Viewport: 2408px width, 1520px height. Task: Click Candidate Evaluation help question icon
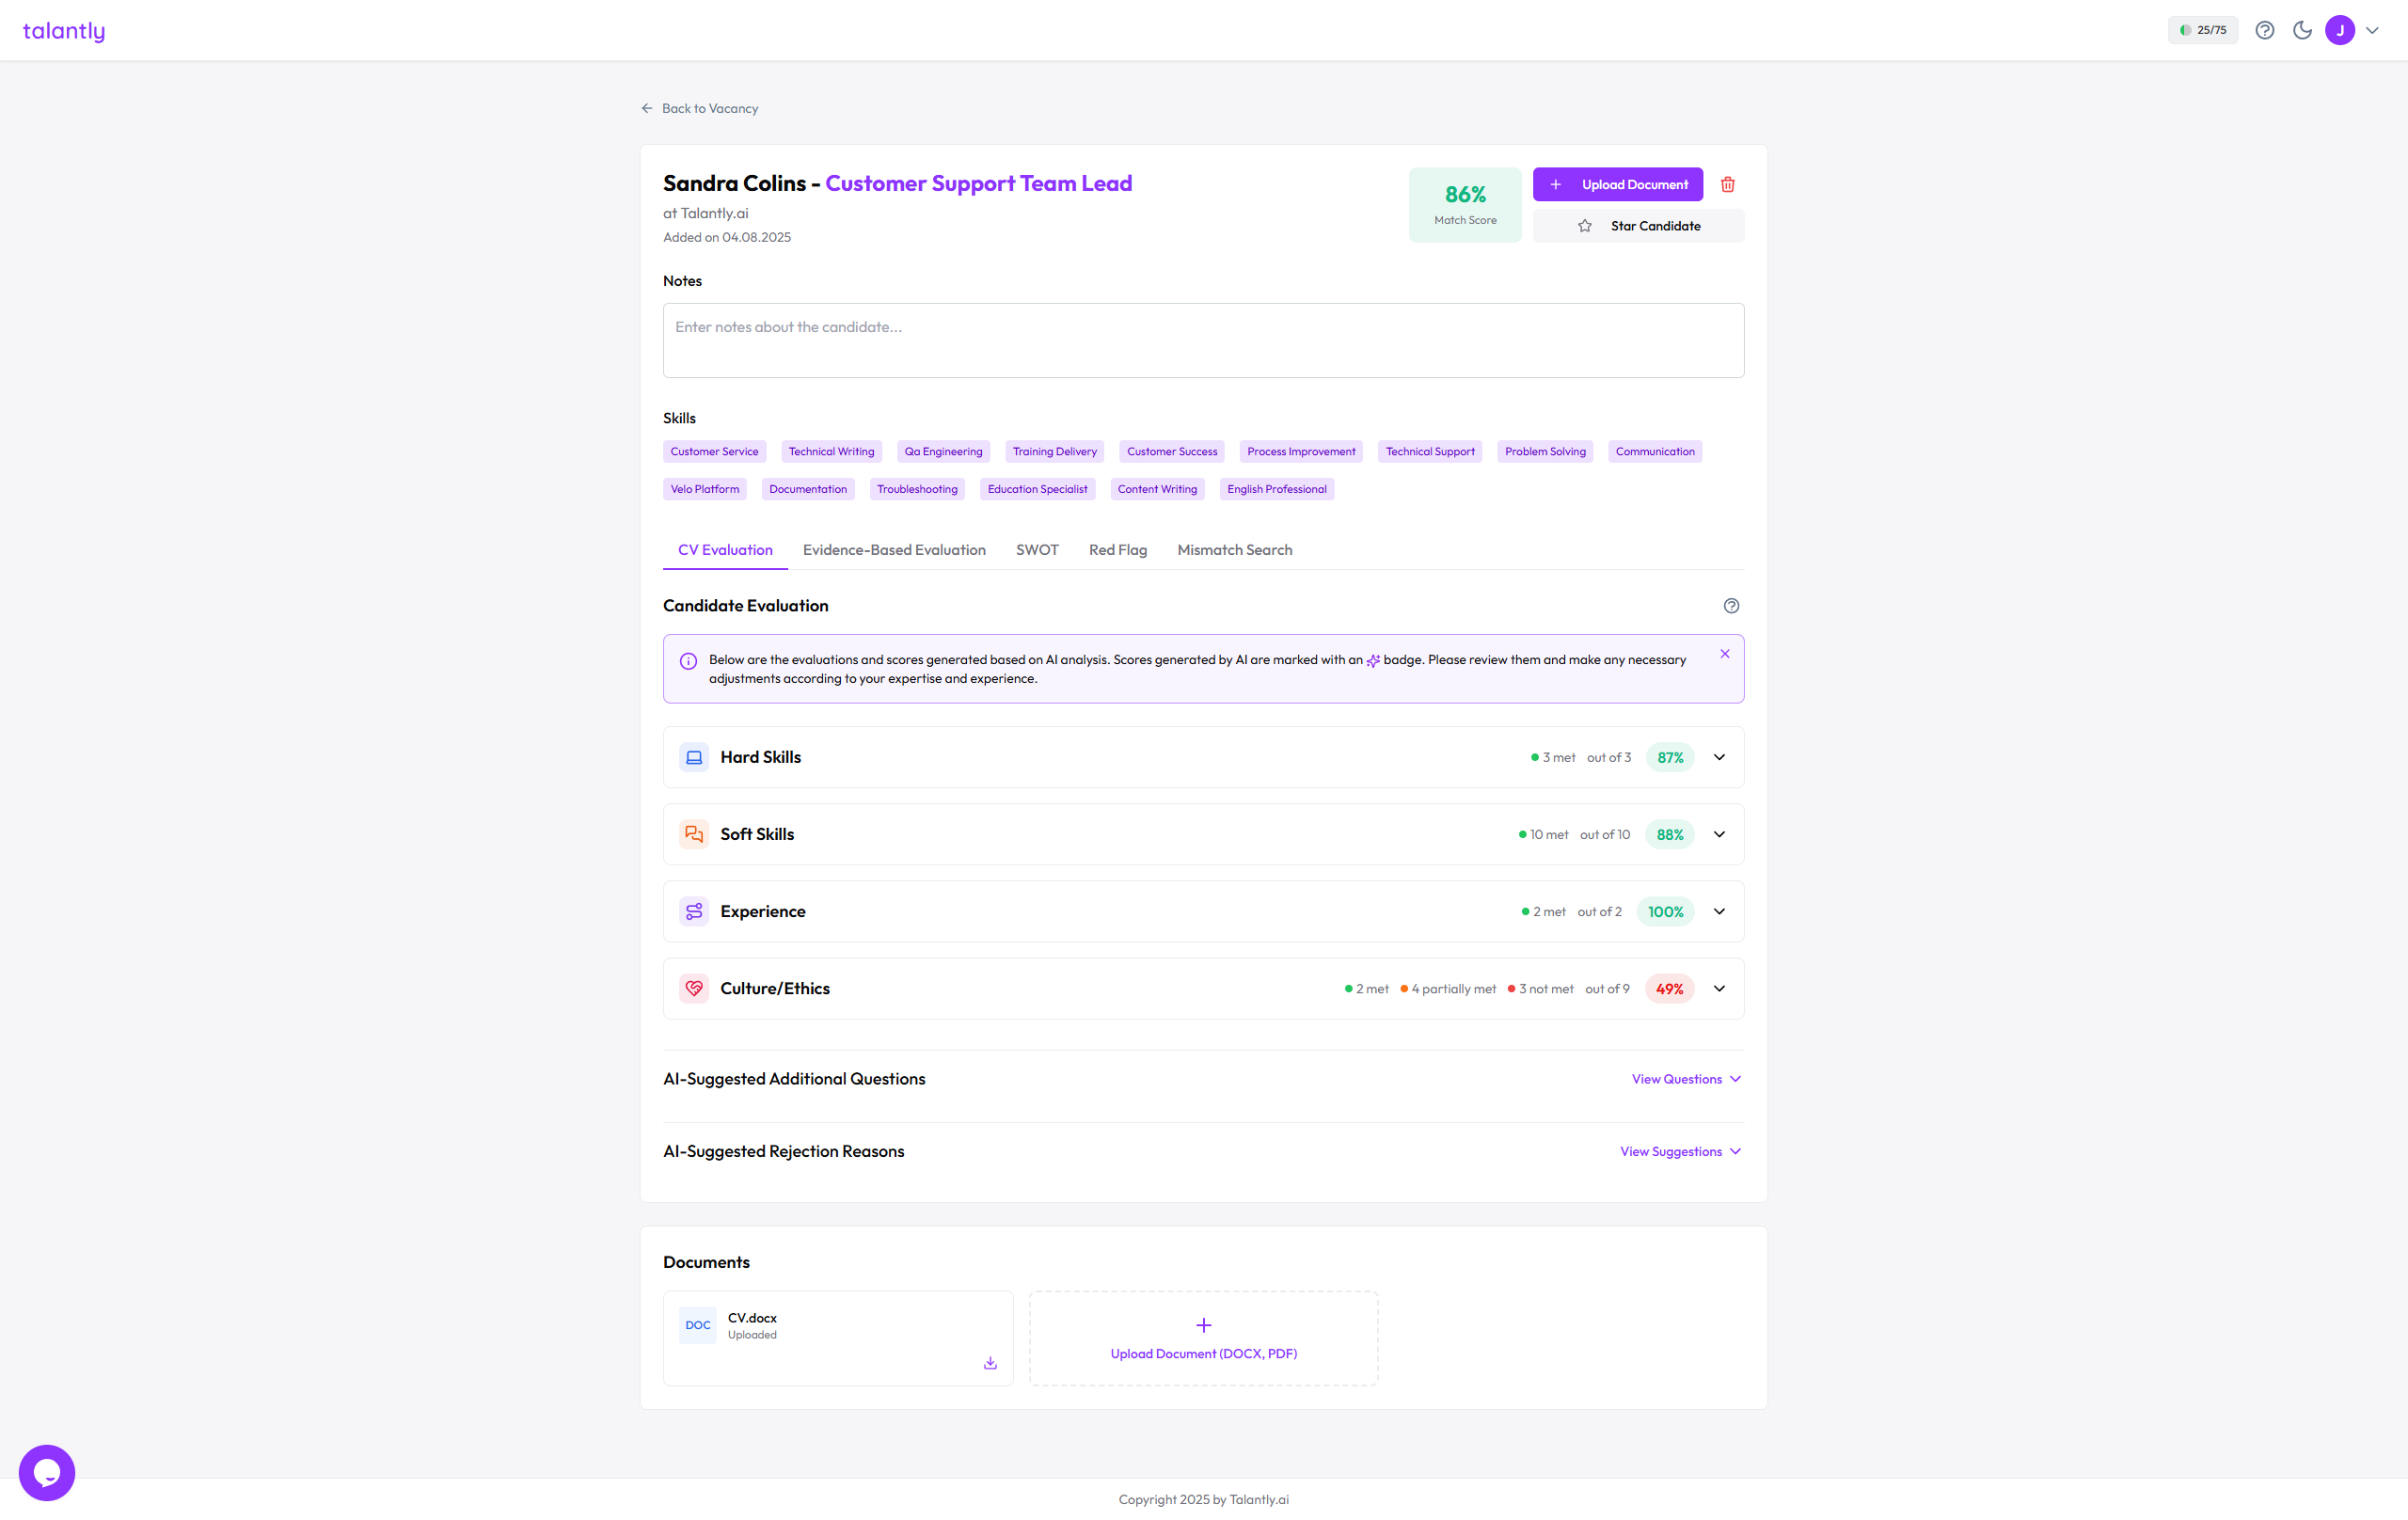(1731, 606)
